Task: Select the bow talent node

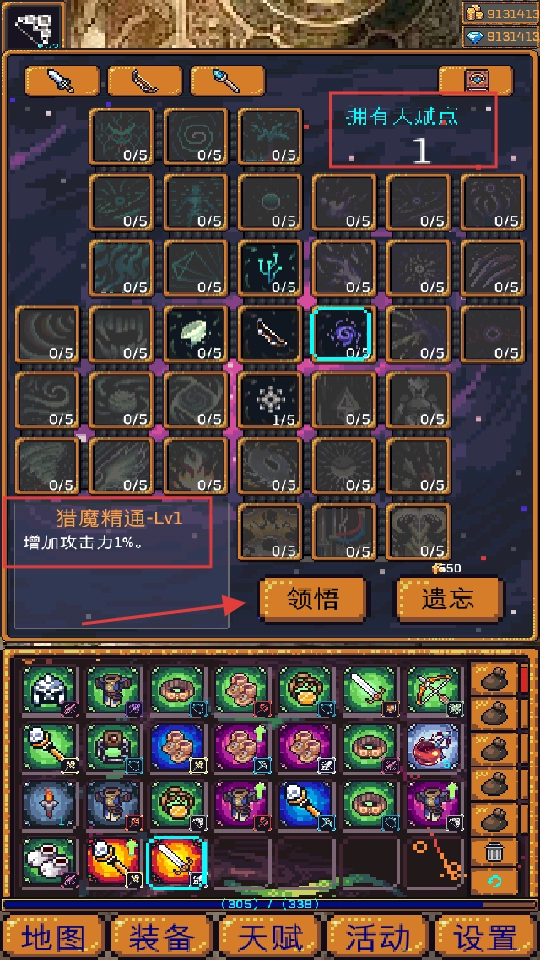Action: pyautogui.click(x=270, y=334)
